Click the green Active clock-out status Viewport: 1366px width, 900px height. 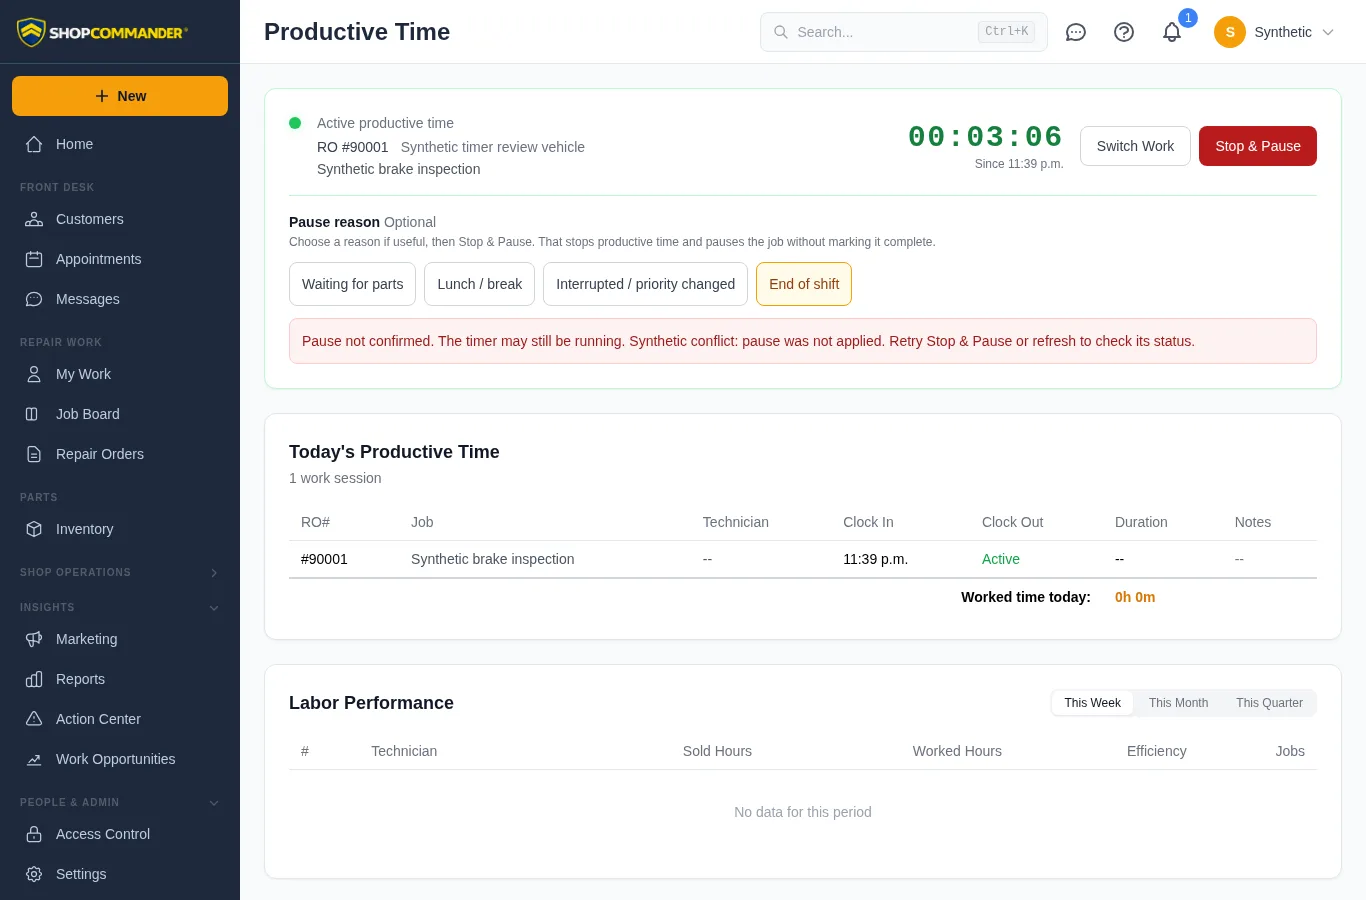point(1001,559)
